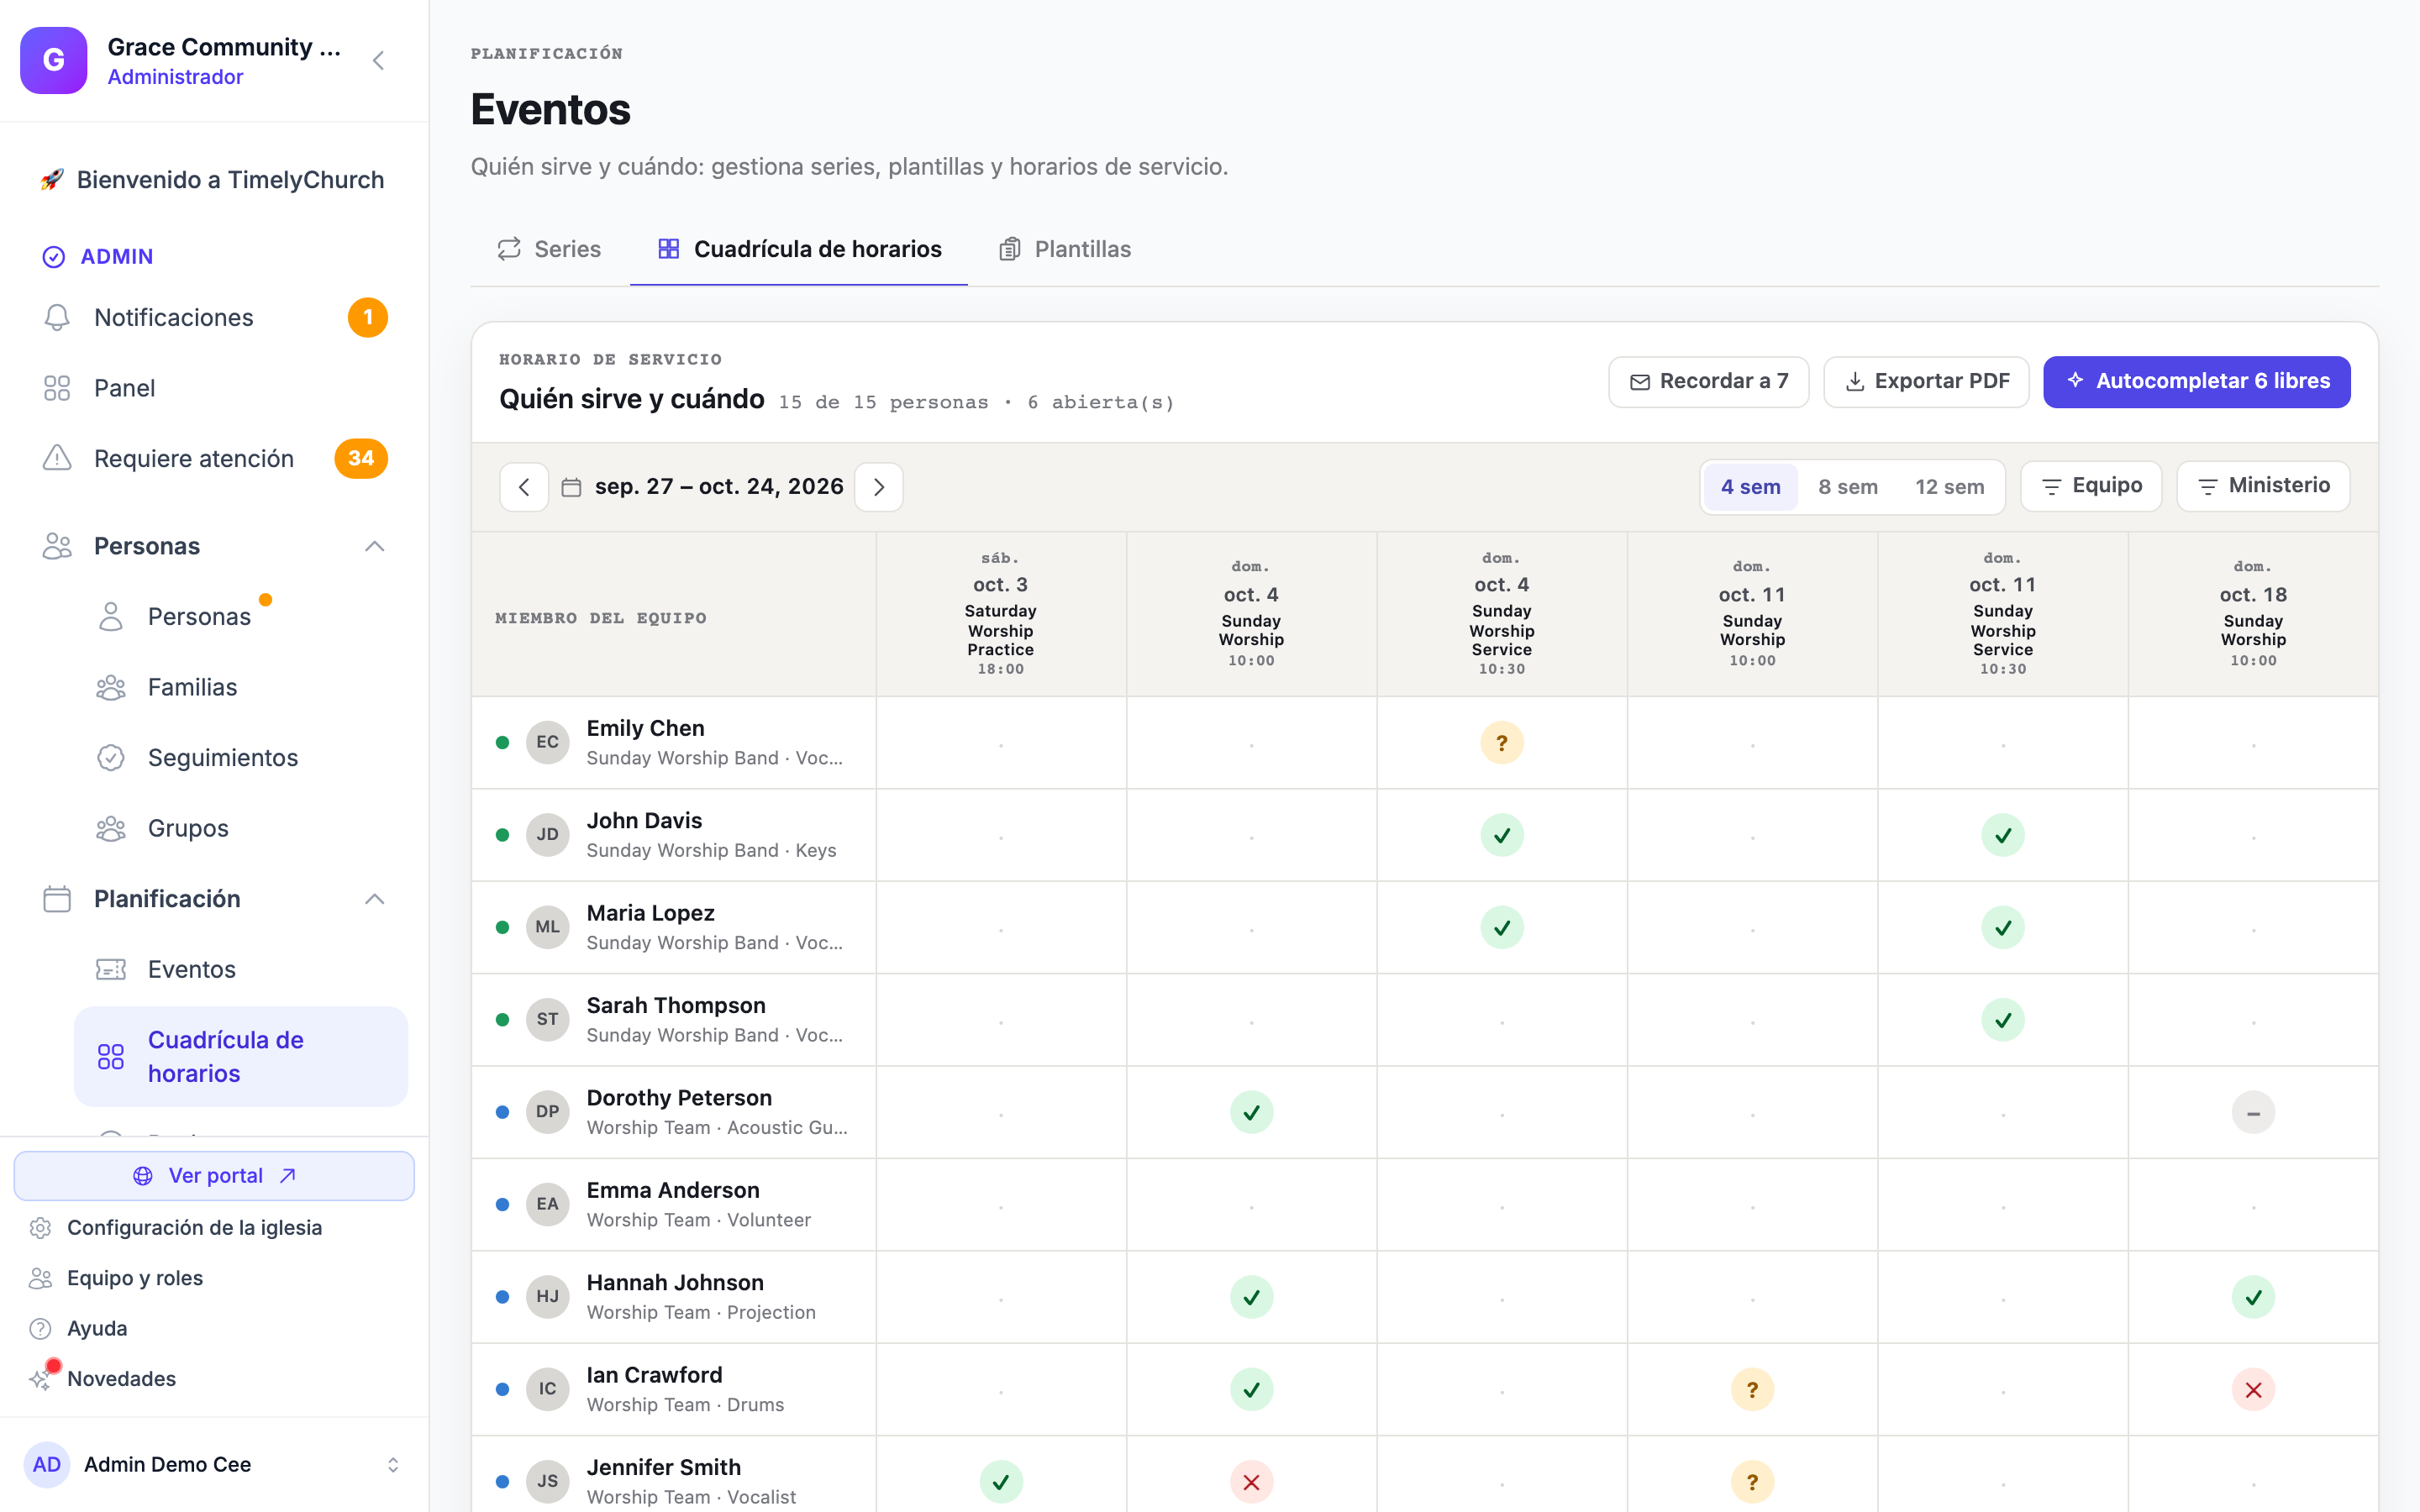Image resolution: width=2420 pixels, height=1512 pixels.
Task: Switch to the Series tab
Action: (x=549, y=249)
